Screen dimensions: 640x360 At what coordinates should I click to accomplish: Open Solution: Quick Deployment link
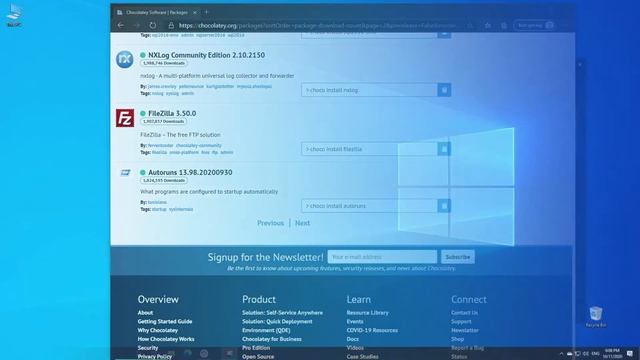pyautogui.click(x=277, y=321)
